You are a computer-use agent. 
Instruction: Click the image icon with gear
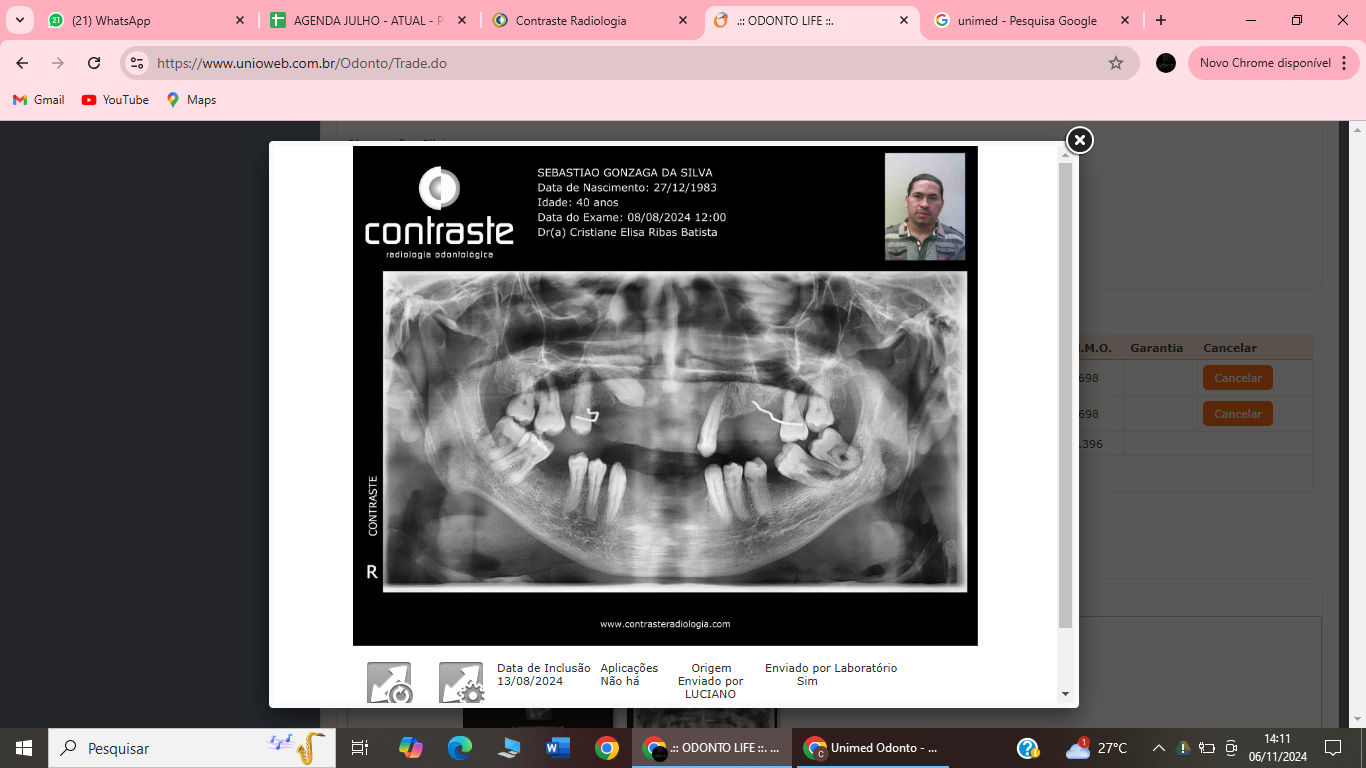click(x=461, y=683)
